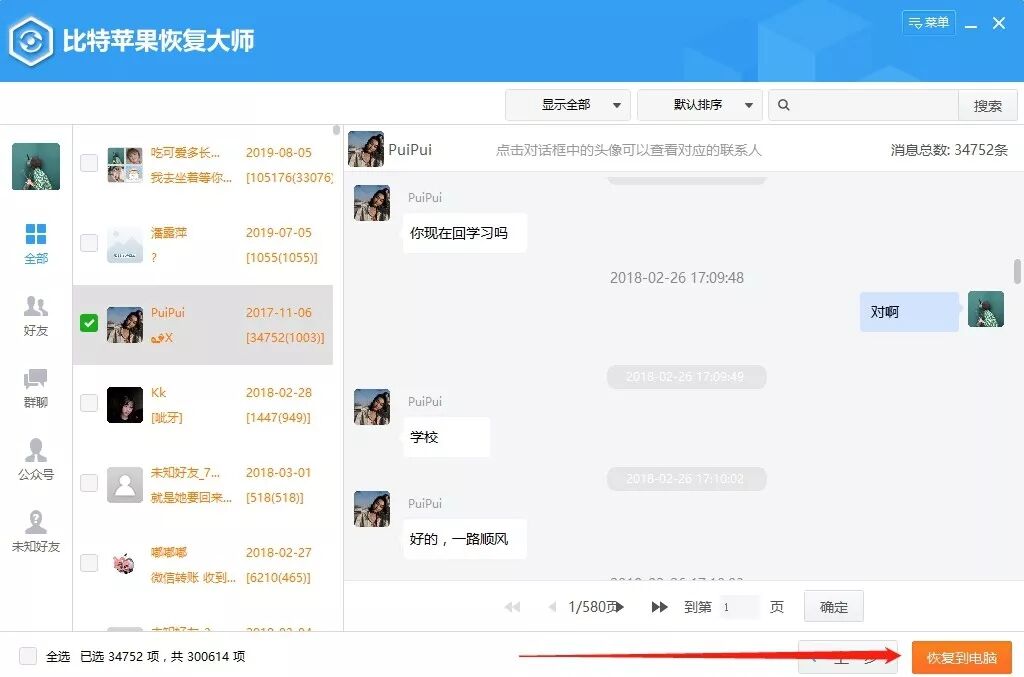Go to first page of messages
The image size is (1024, 677).
[513, 607]
